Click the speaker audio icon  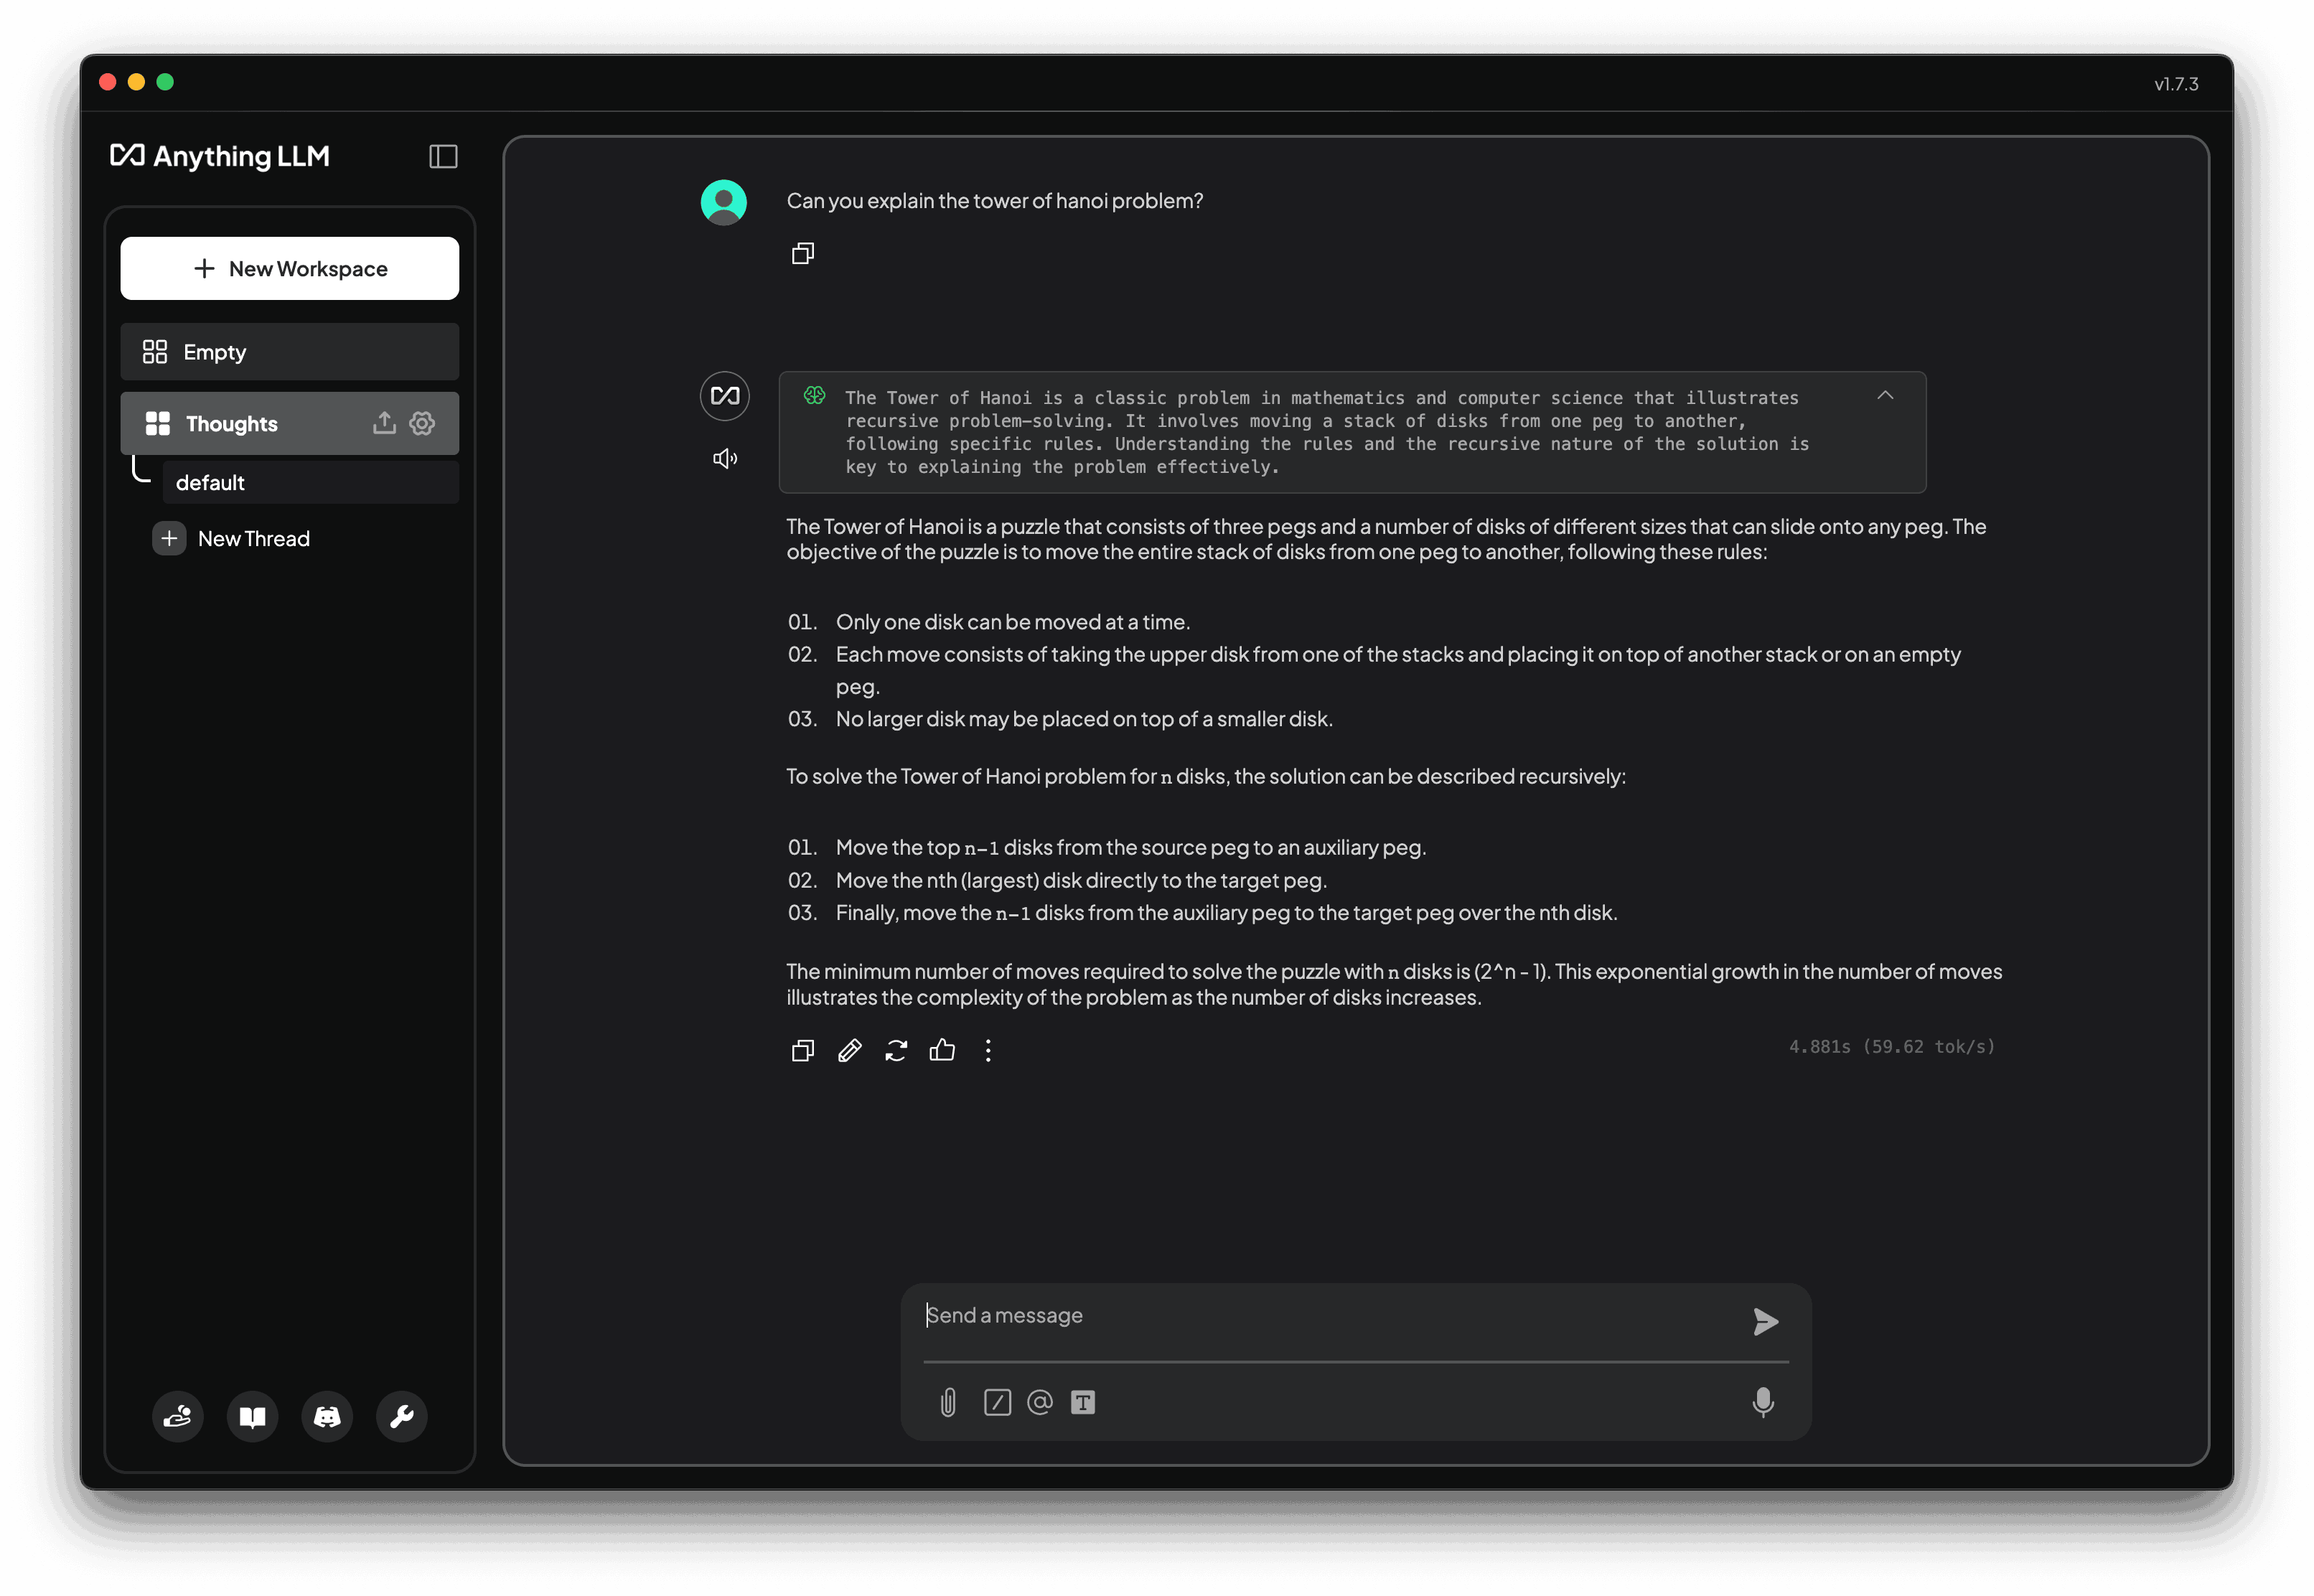tap(723, 457)
